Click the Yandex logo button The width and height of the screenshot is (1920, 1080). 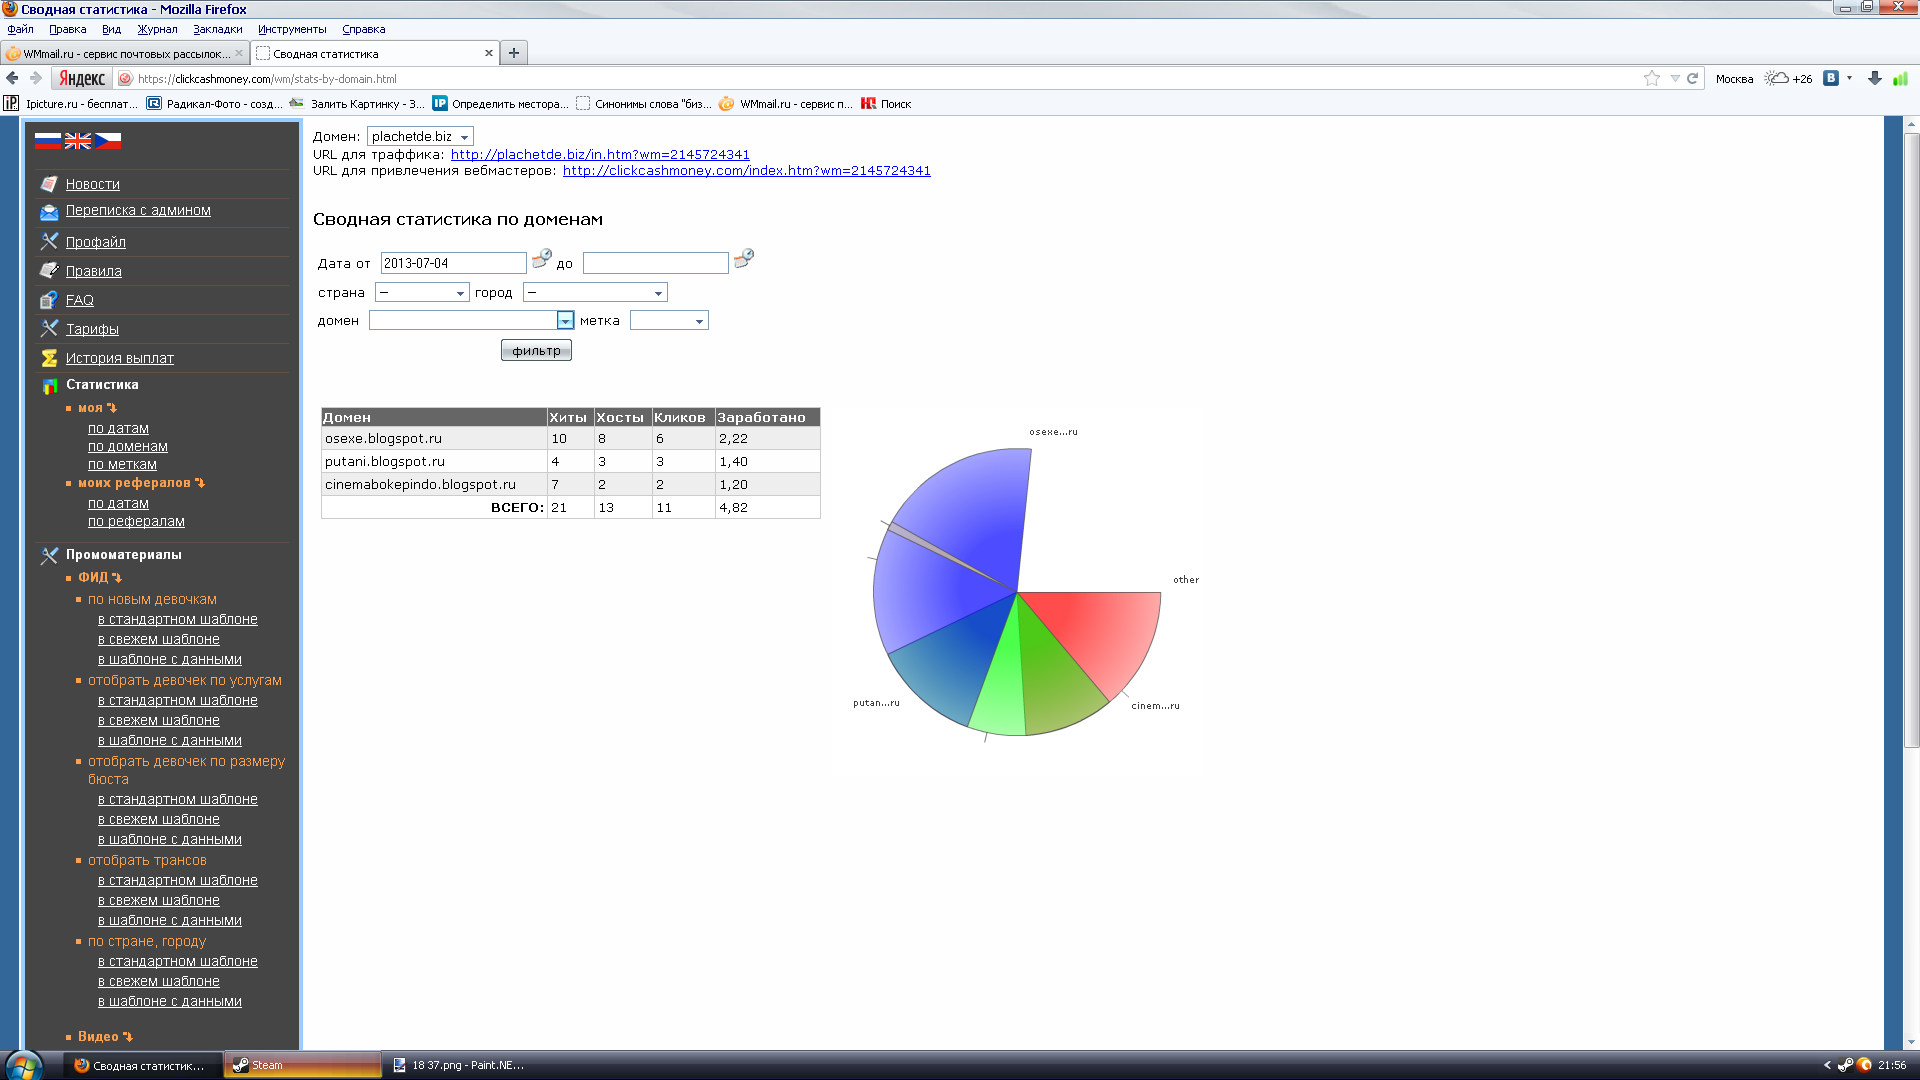[x=81, y=78]
